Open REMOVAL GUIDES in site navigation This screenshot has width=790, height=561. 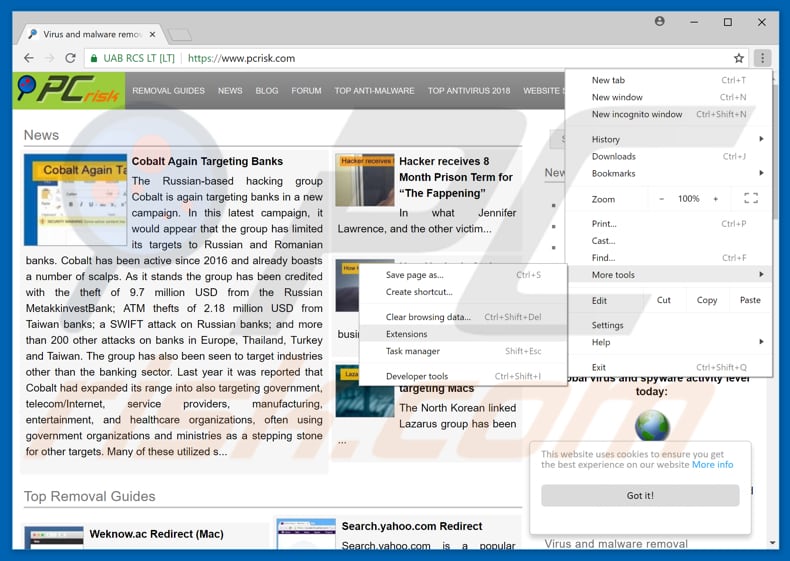tap(168, 91)
